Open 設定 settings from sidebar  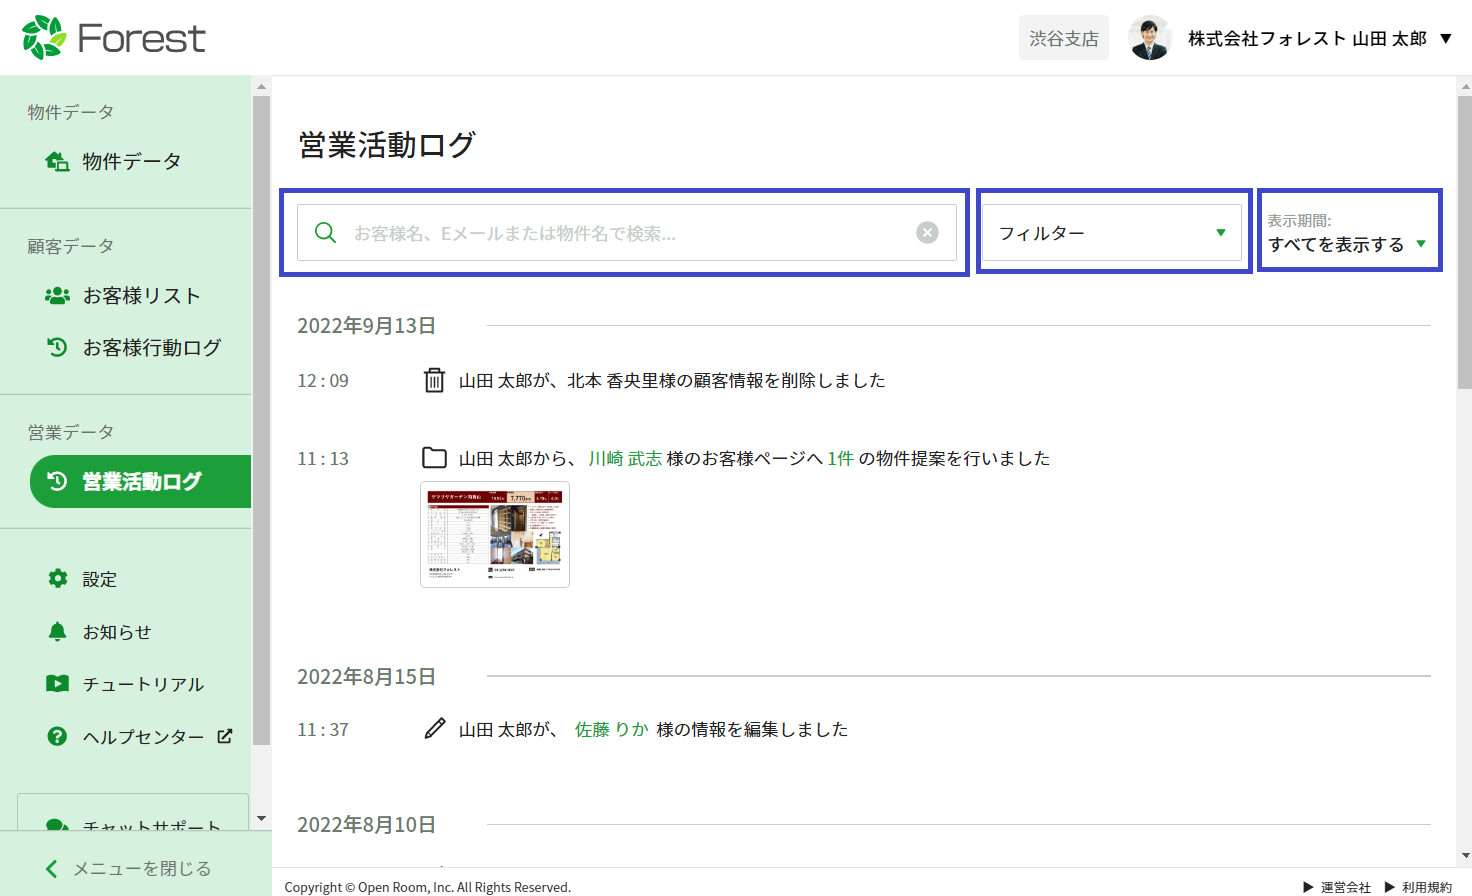tap(99, 579)
